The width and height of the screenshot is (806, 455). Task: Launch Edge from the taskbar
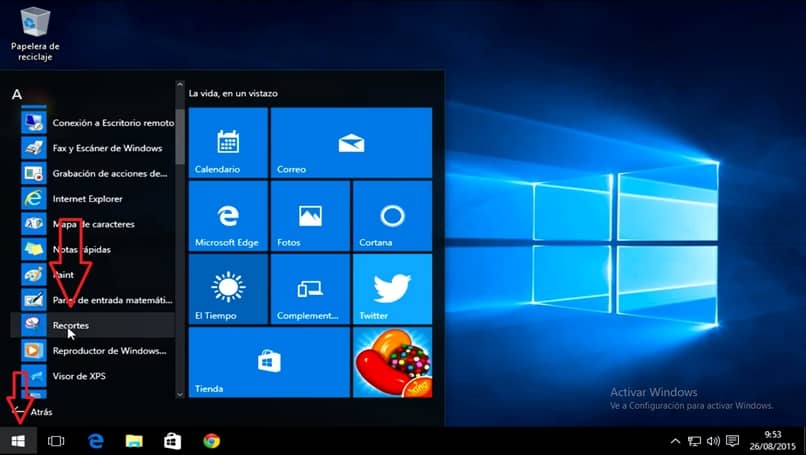click(96, 441)
